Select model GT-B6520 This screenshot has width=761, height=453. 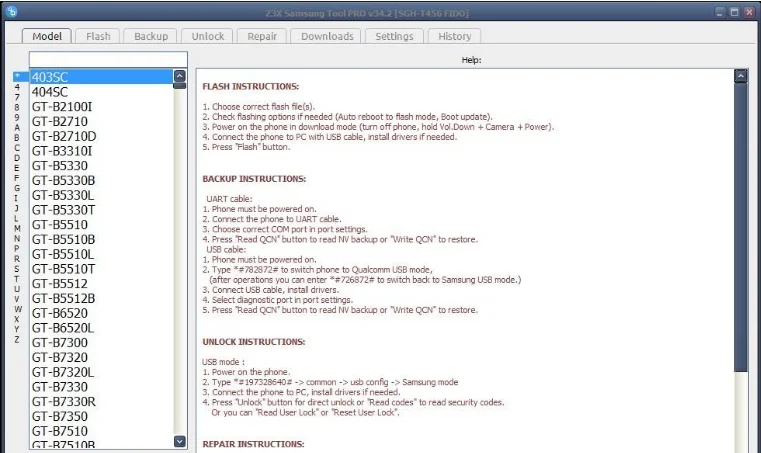pos(101,313)
